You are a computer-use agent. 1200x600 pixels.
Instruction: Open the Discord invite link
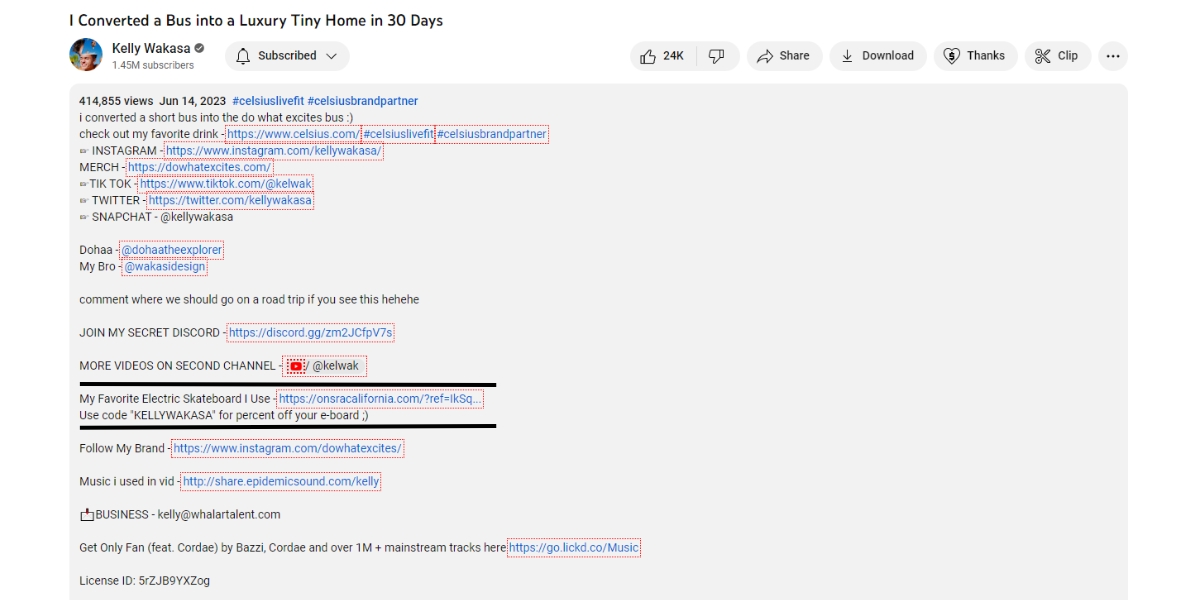pos(311,333)
